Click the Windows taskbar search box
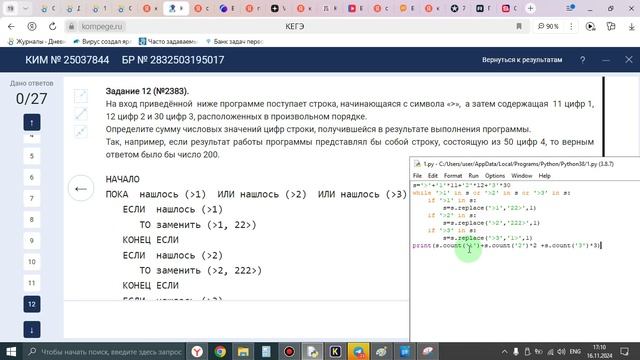The width and height of the screenshot is (640, 360). point(105,351)
